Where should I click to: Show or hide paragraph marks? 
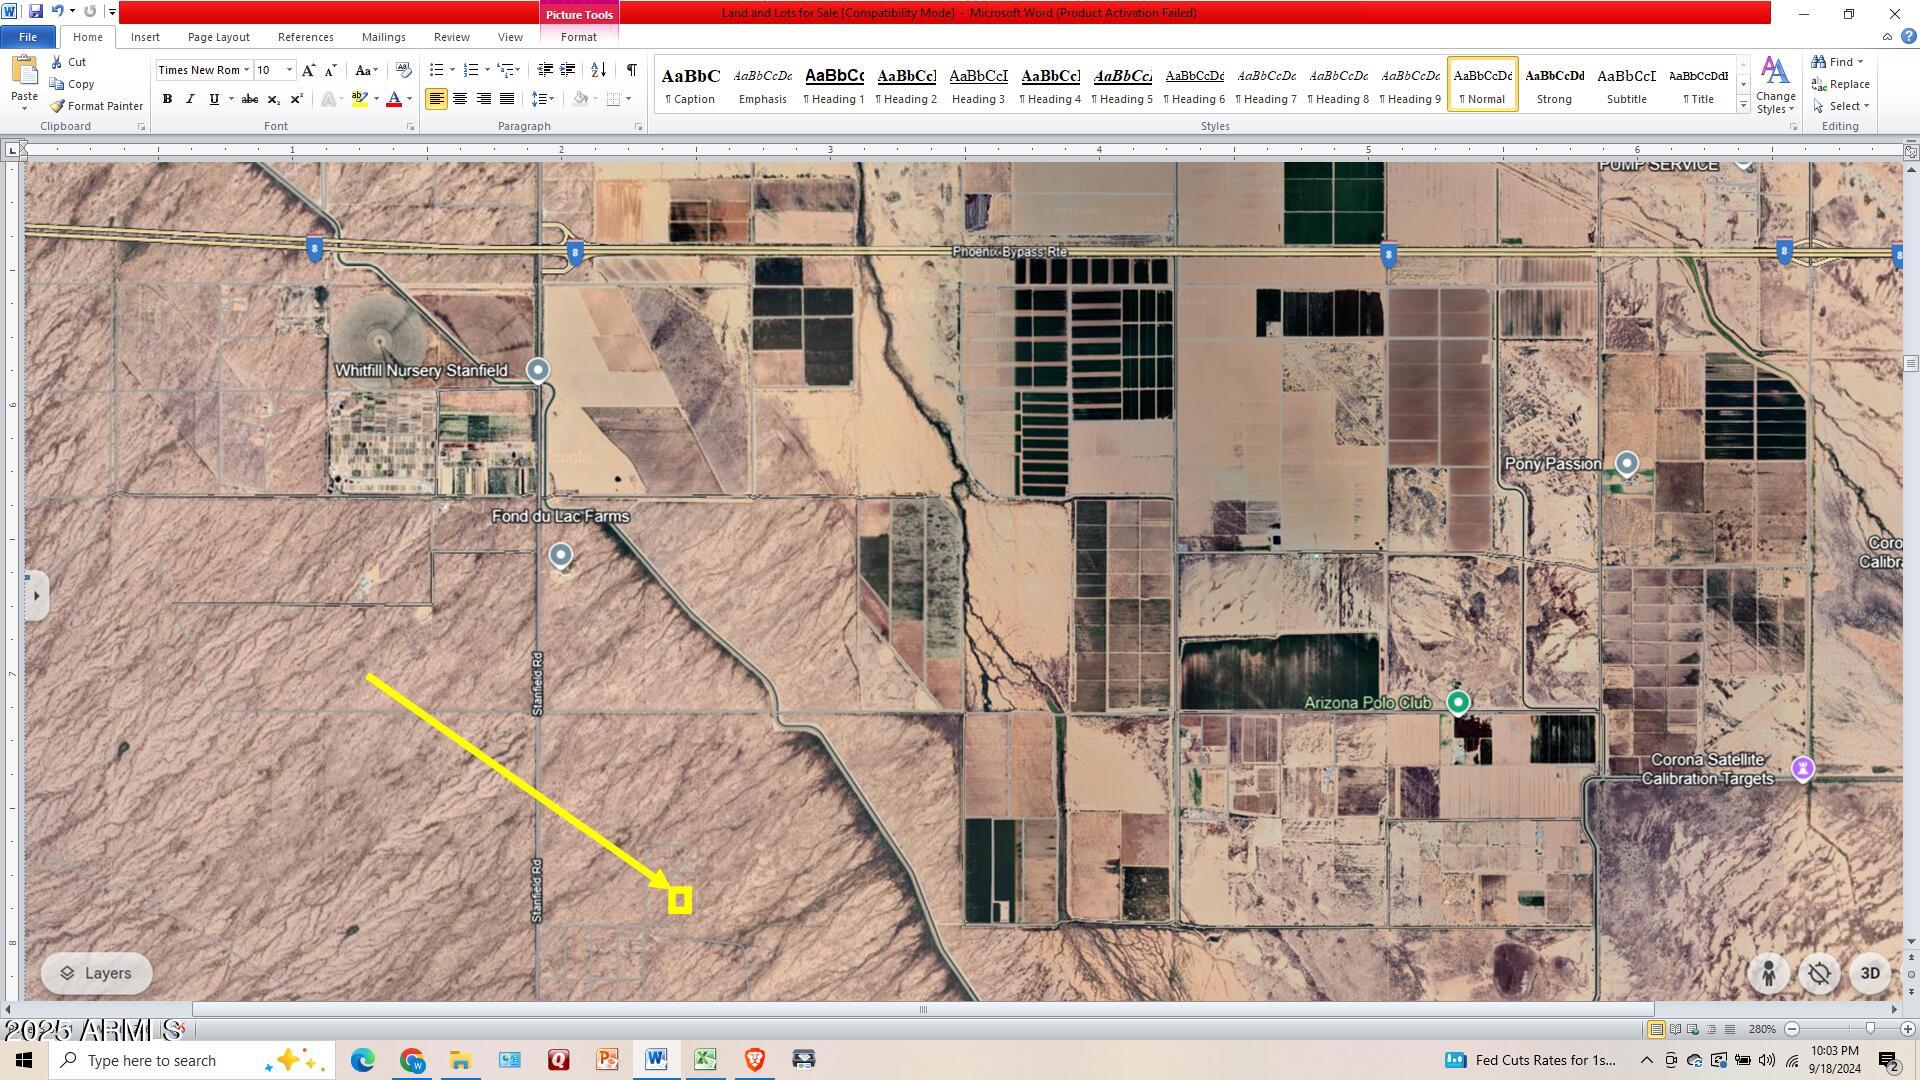[x=631, y=70]
